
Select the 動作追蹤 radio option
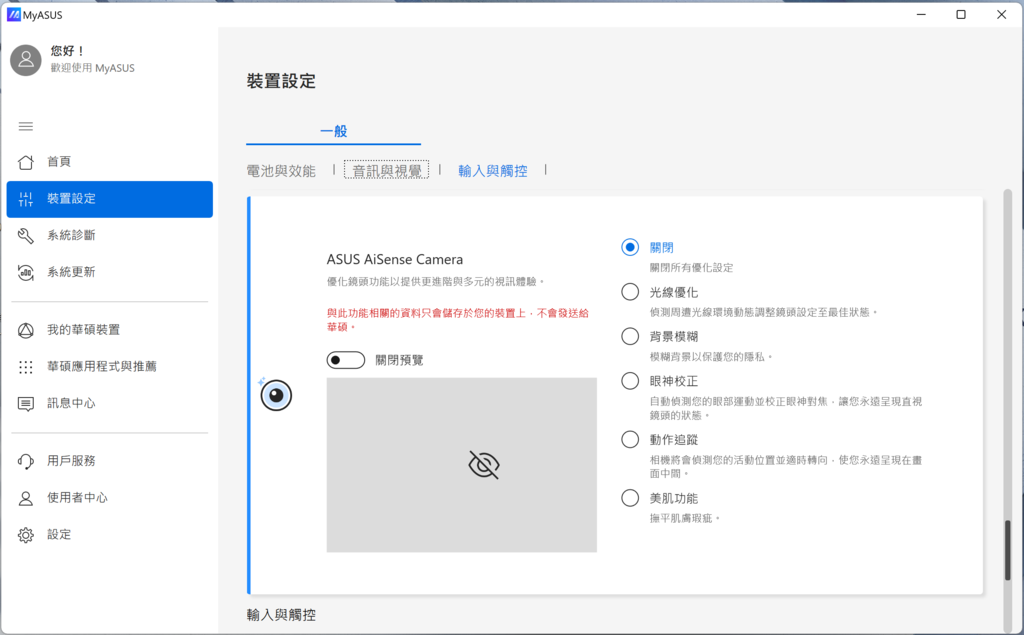pyautogui.click(x=630, y=439)
